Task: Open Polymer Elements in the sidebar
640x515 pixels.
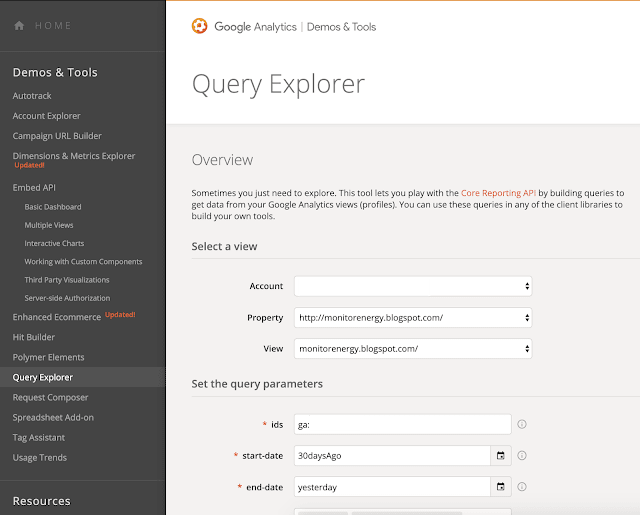Action: click(49, 357)
